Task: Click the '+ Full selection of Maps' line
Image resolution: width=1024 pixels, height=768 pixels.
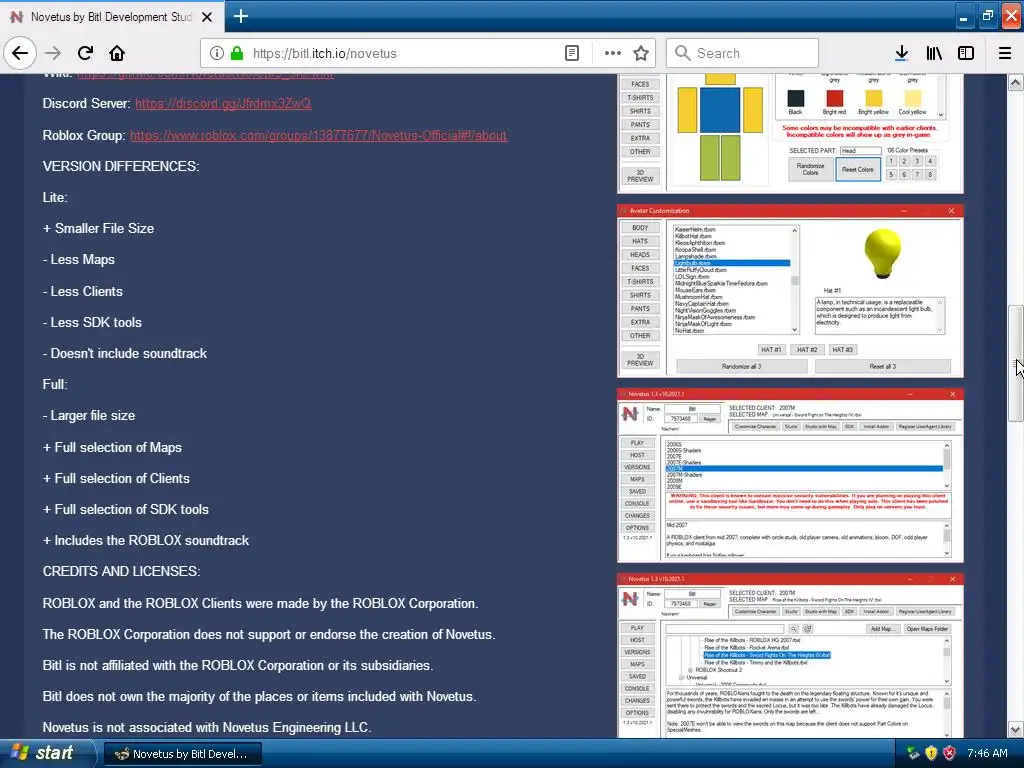Action: point(112,447)
